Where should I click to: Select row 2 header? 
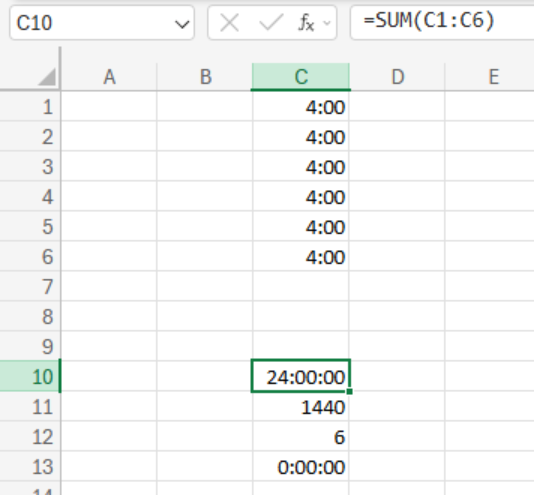[x=30, y=137]
